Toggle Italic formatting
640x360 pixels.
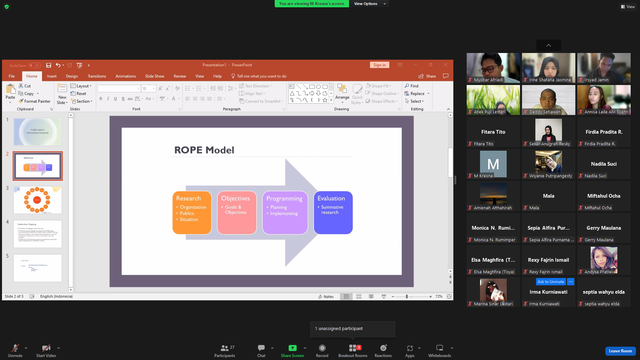point(108,99)
